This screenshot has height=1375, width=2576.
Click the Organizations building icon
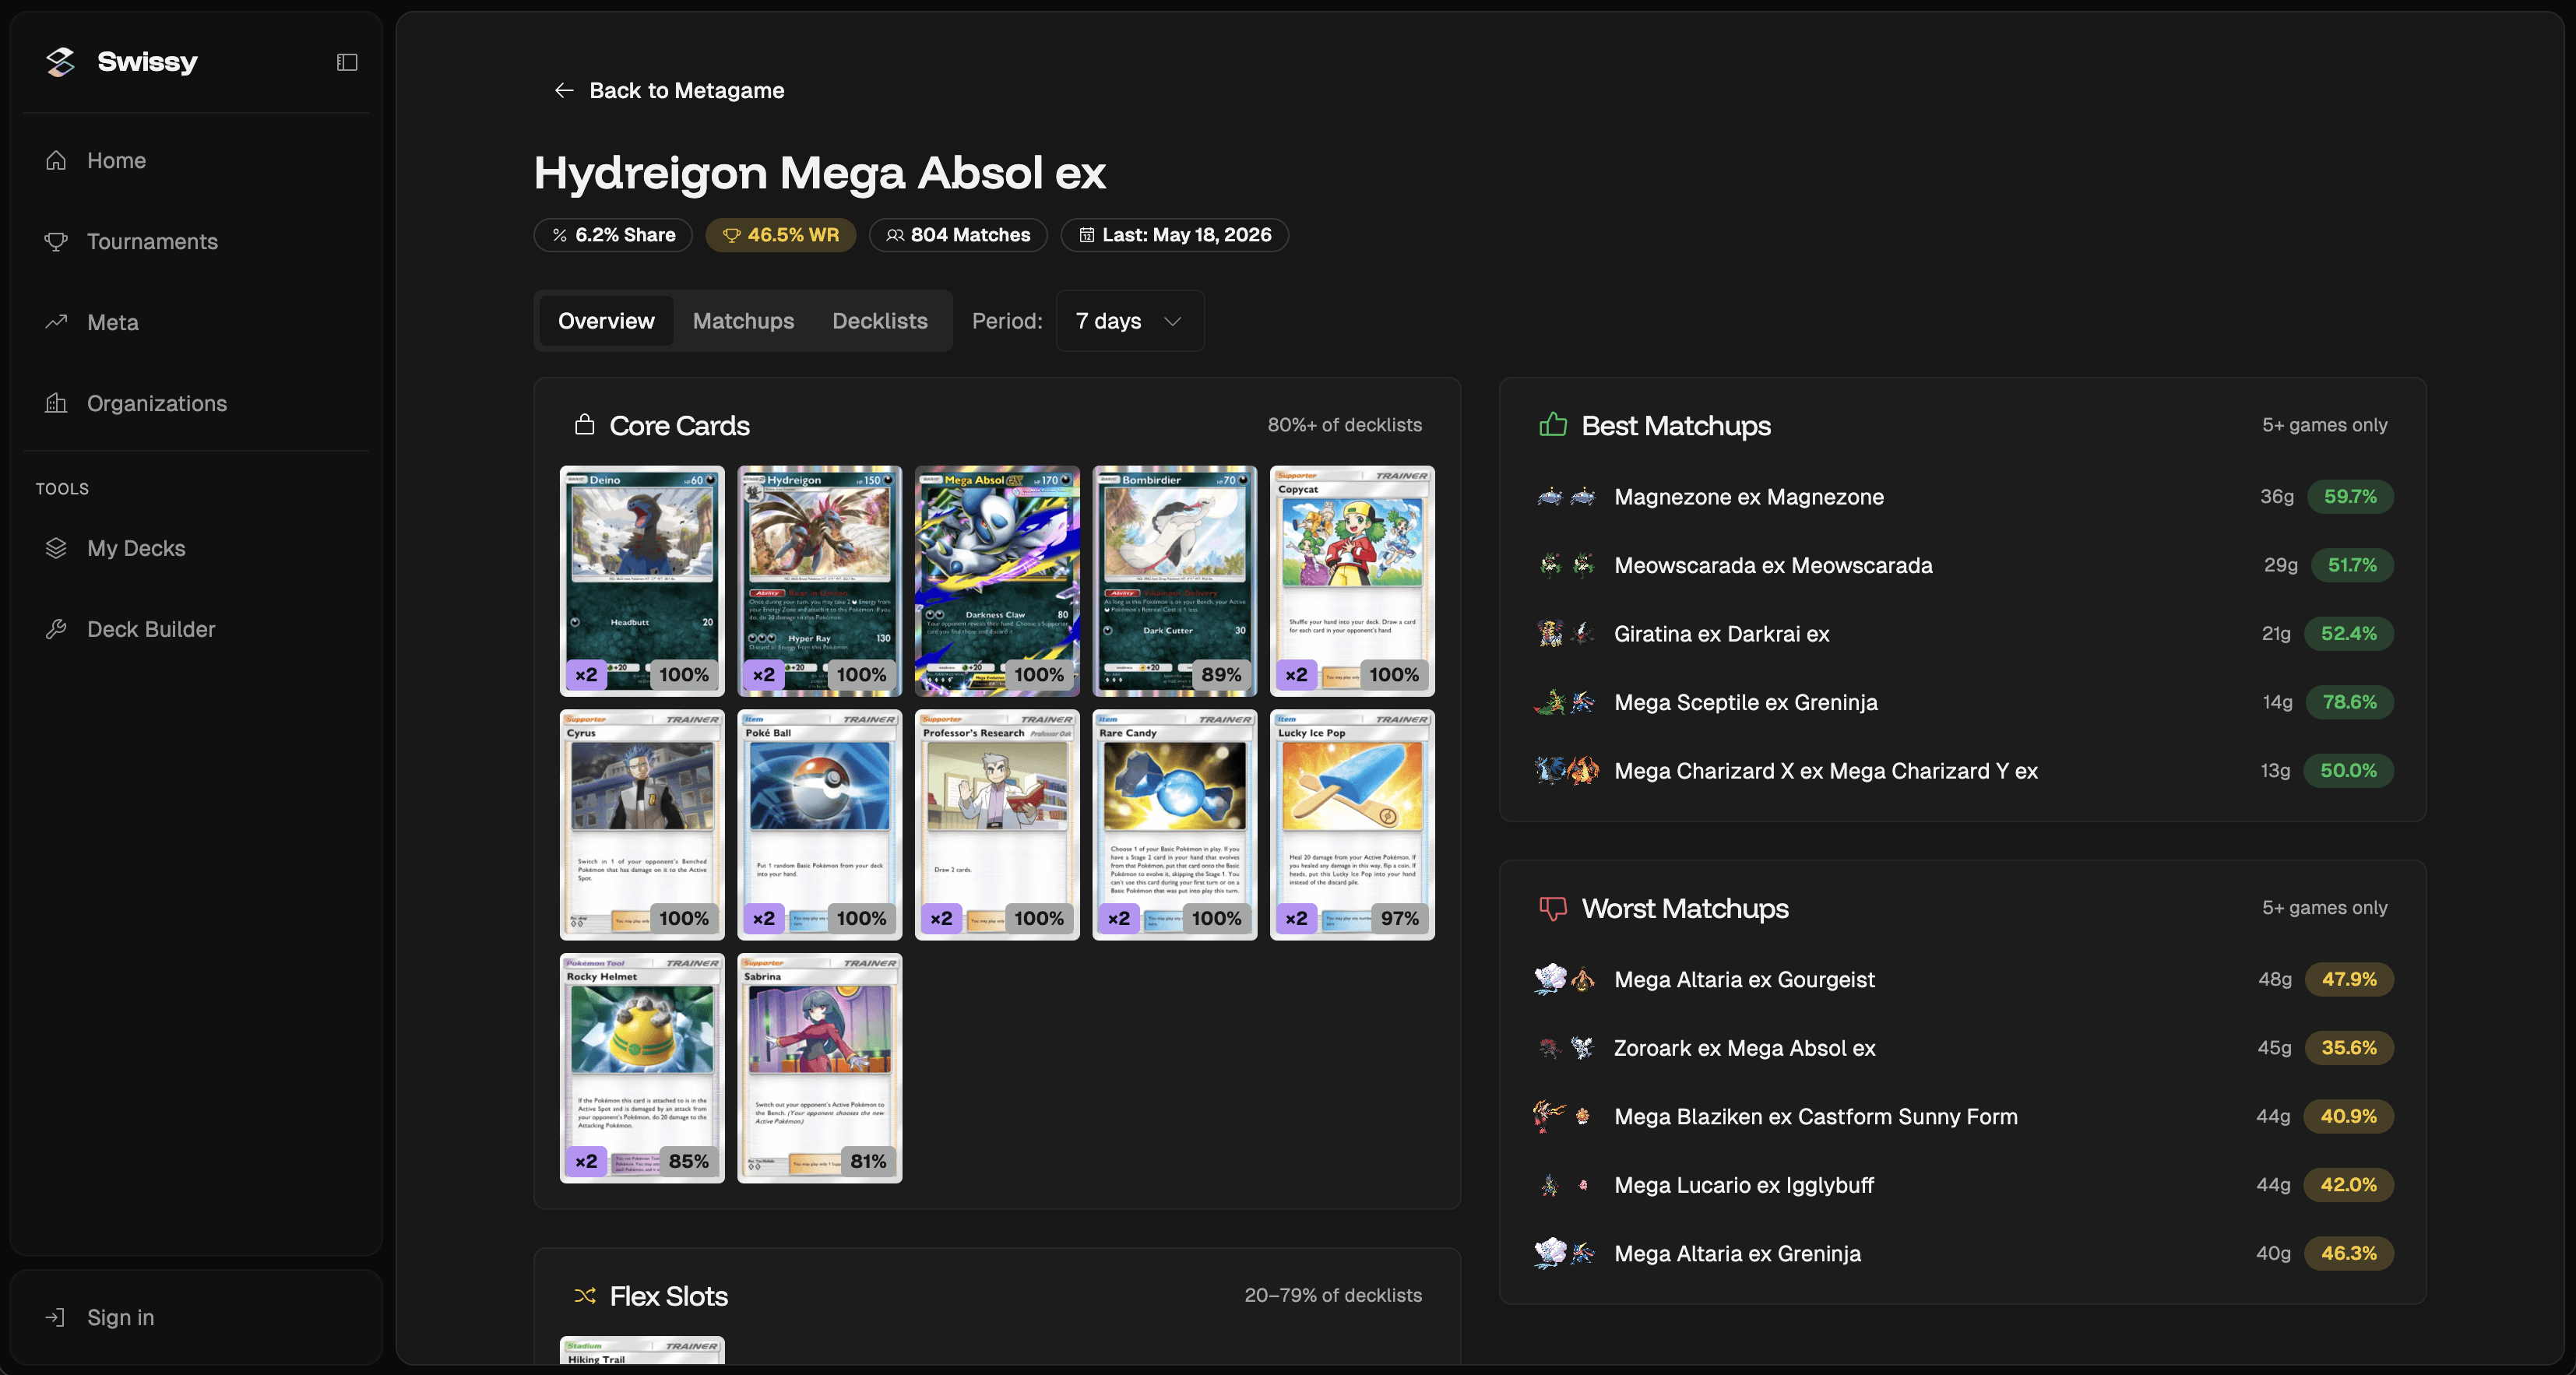(56, 403)
